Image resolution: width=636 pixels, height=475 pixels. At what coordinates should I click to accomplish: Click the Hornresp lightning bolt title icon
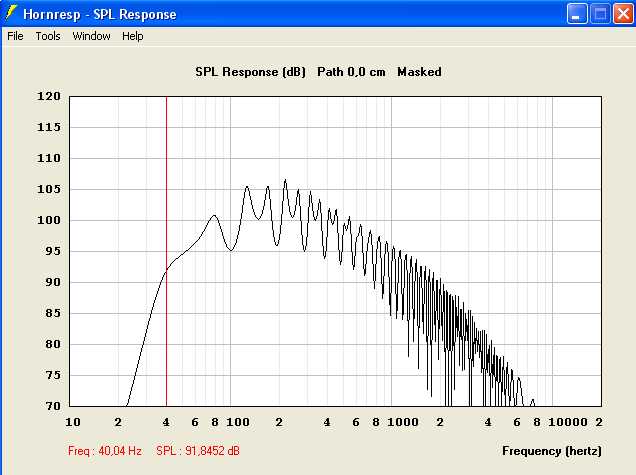(11, 14)
